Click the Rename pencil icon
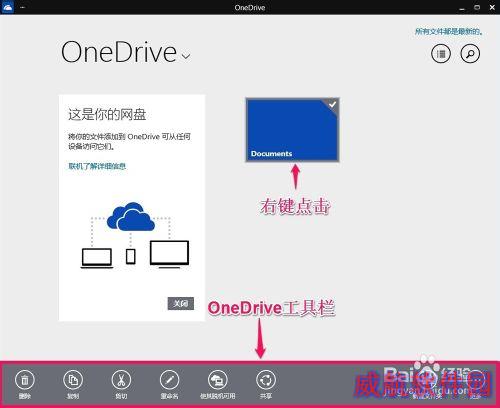Screen dimensions: 500x408 [169, 380]
